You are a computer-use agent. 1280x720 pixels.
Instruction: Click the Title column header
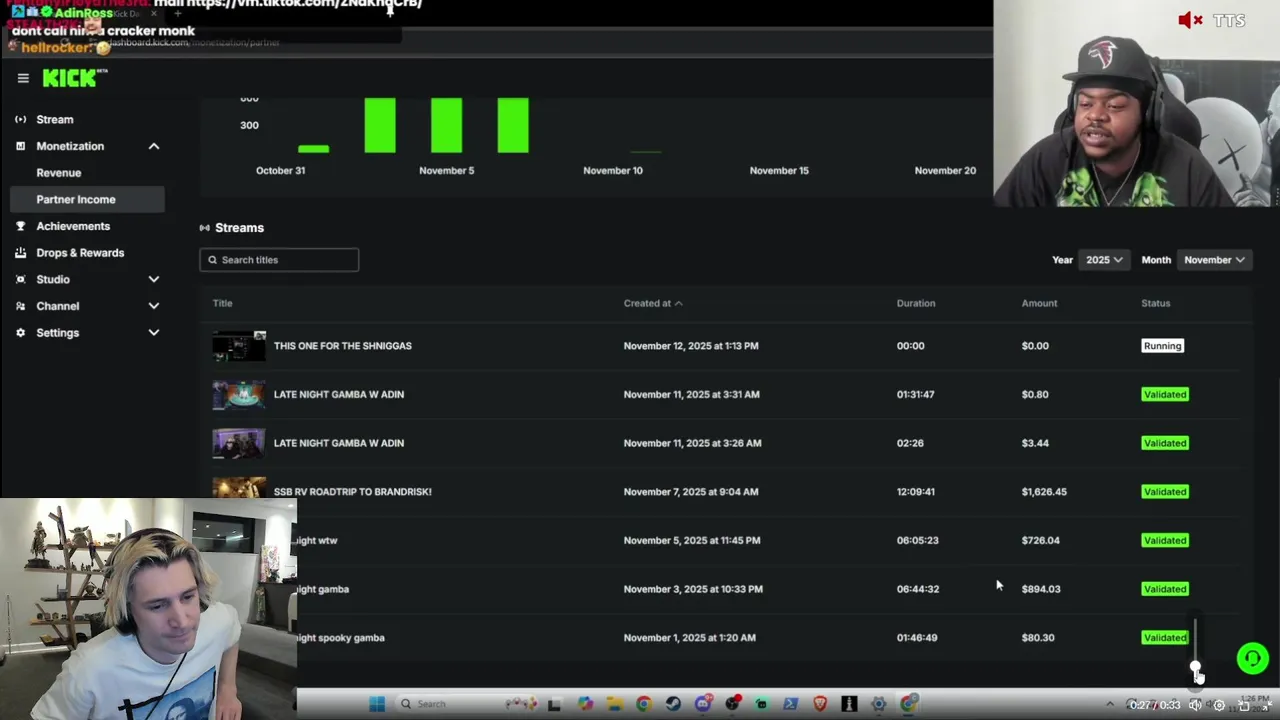(222, 303)
